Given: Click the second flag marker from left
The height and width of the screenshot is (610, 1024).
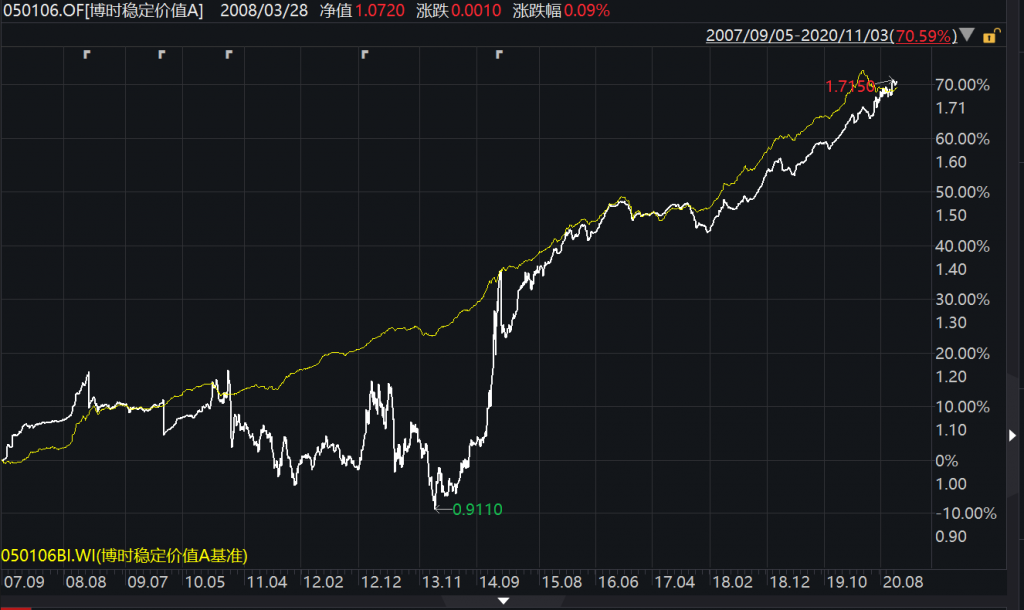Looking at the screenshot, I should (162, 54).
